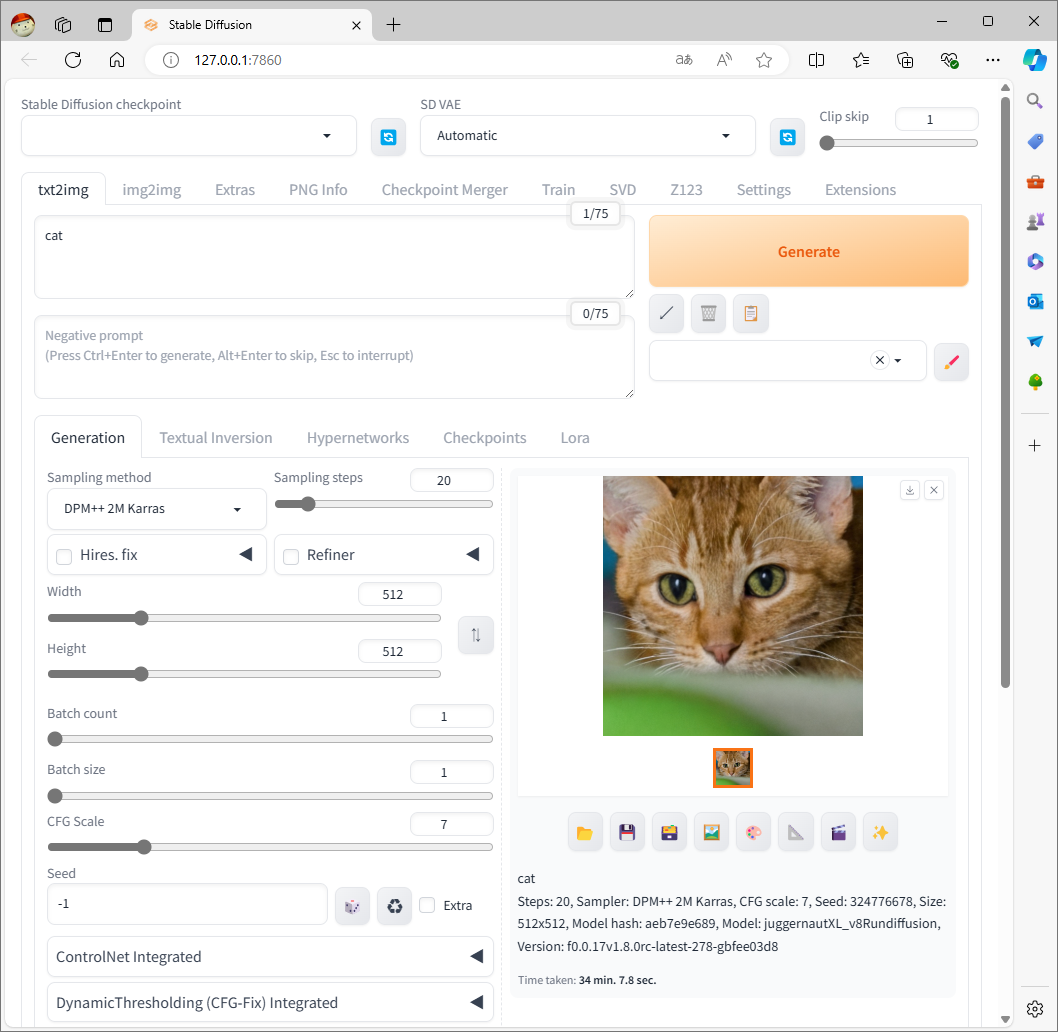1058x1032 pixels.
Task: Switch to the Lora sub-tab
Action: pos(575,438)
